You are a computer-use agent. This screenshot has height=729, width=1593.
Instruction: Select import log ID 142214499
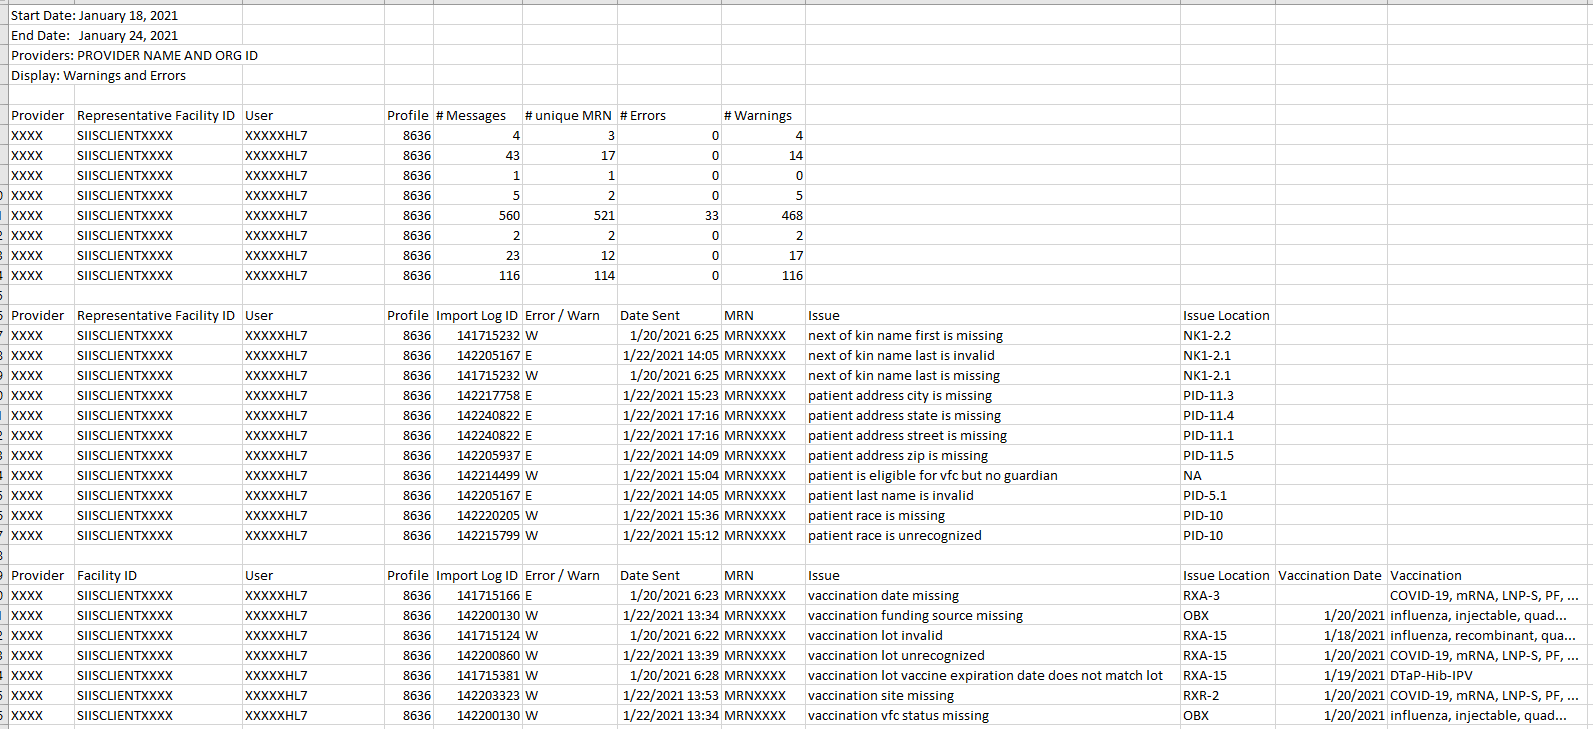(478, 476)
